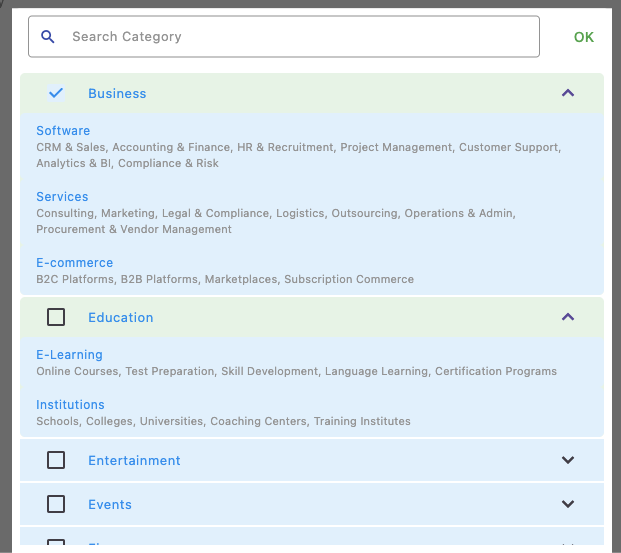Screen dimensions: 621x553
Task: Open the E-Learning subcategory
Action: (x=69, y=355)
